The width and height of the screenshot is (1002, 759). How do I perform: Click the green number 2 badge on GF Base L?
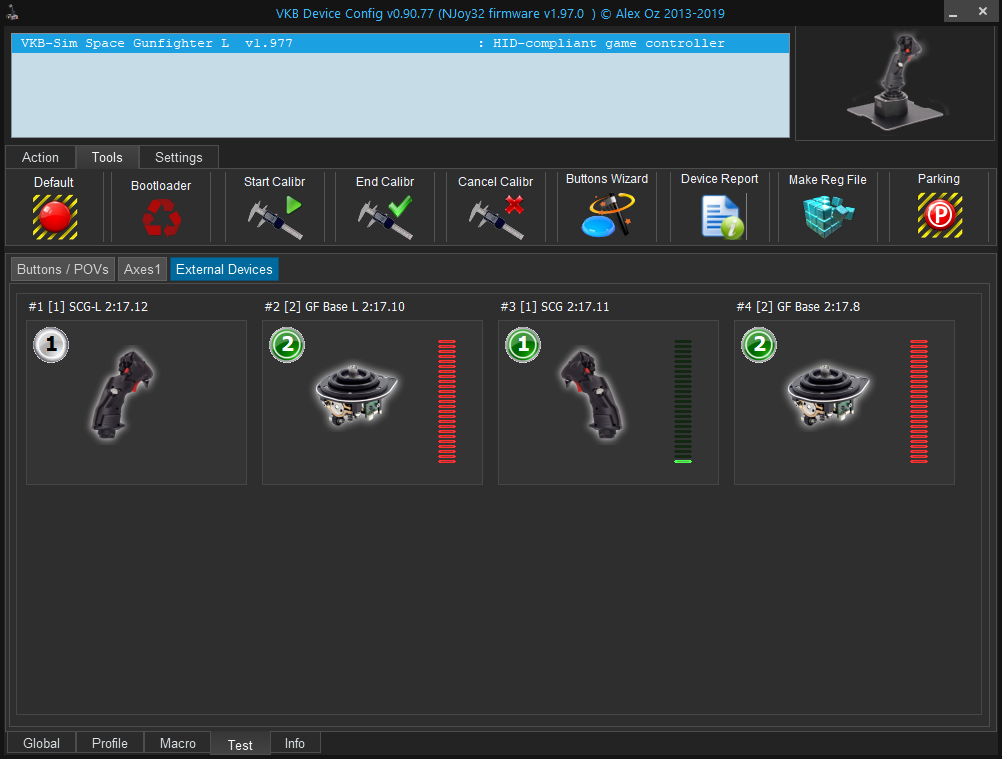click(287, 345)
